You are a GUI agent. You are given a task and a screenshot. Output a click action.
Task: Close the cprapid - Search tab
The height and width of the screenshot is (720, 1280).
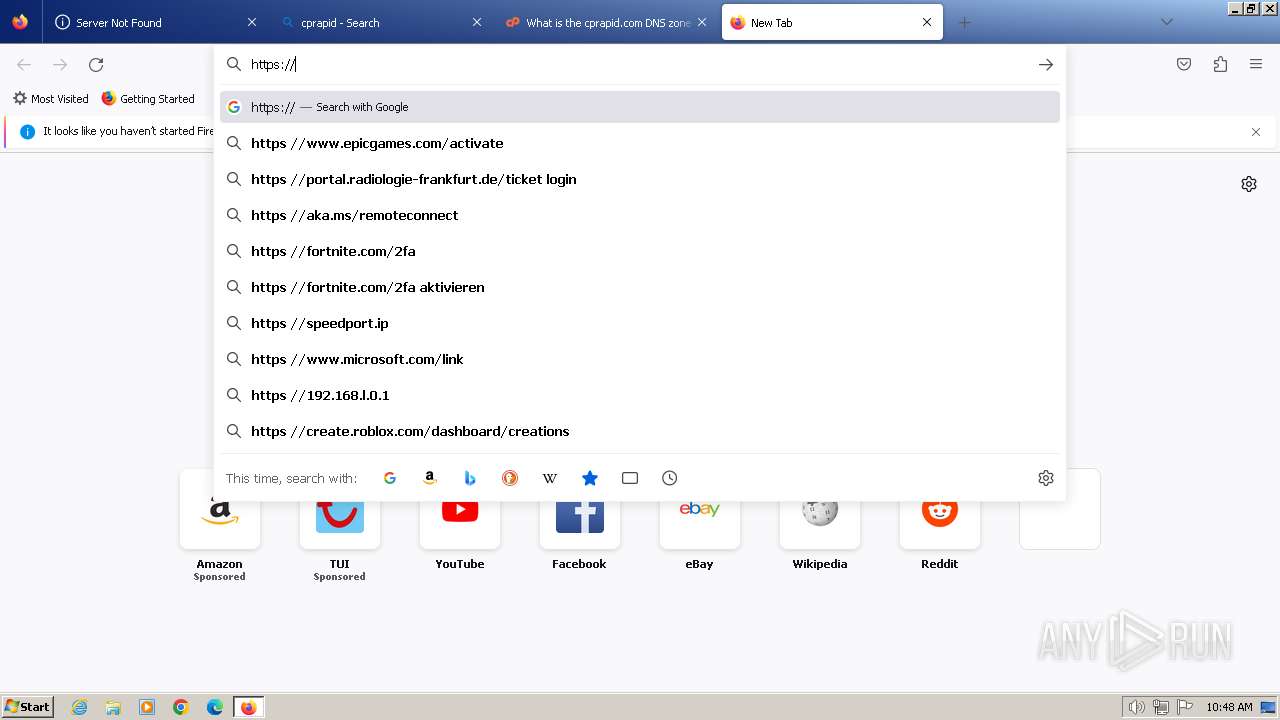click(x=476, y=22)
